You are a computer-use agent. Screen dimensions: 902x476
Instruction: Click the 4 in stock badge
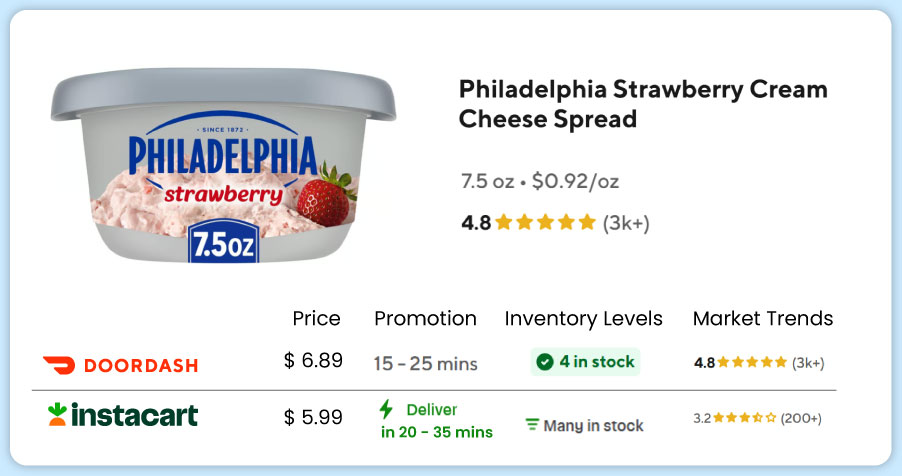585,362
